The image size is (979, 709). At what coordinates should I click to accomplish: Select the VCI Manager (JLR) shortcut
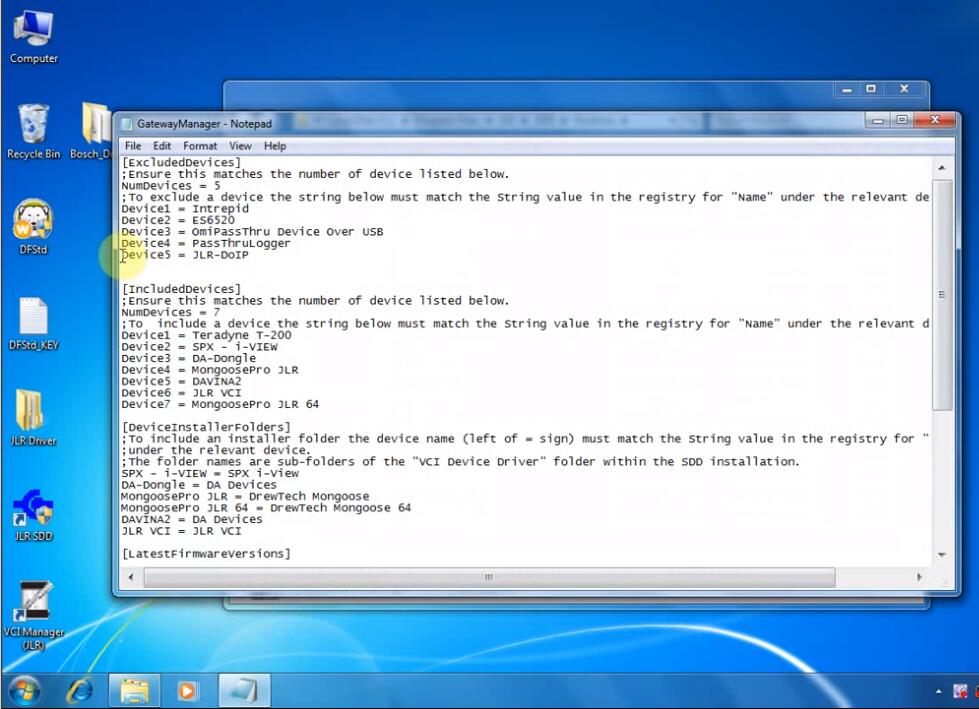pyautogui.click(x=34, y=616)
